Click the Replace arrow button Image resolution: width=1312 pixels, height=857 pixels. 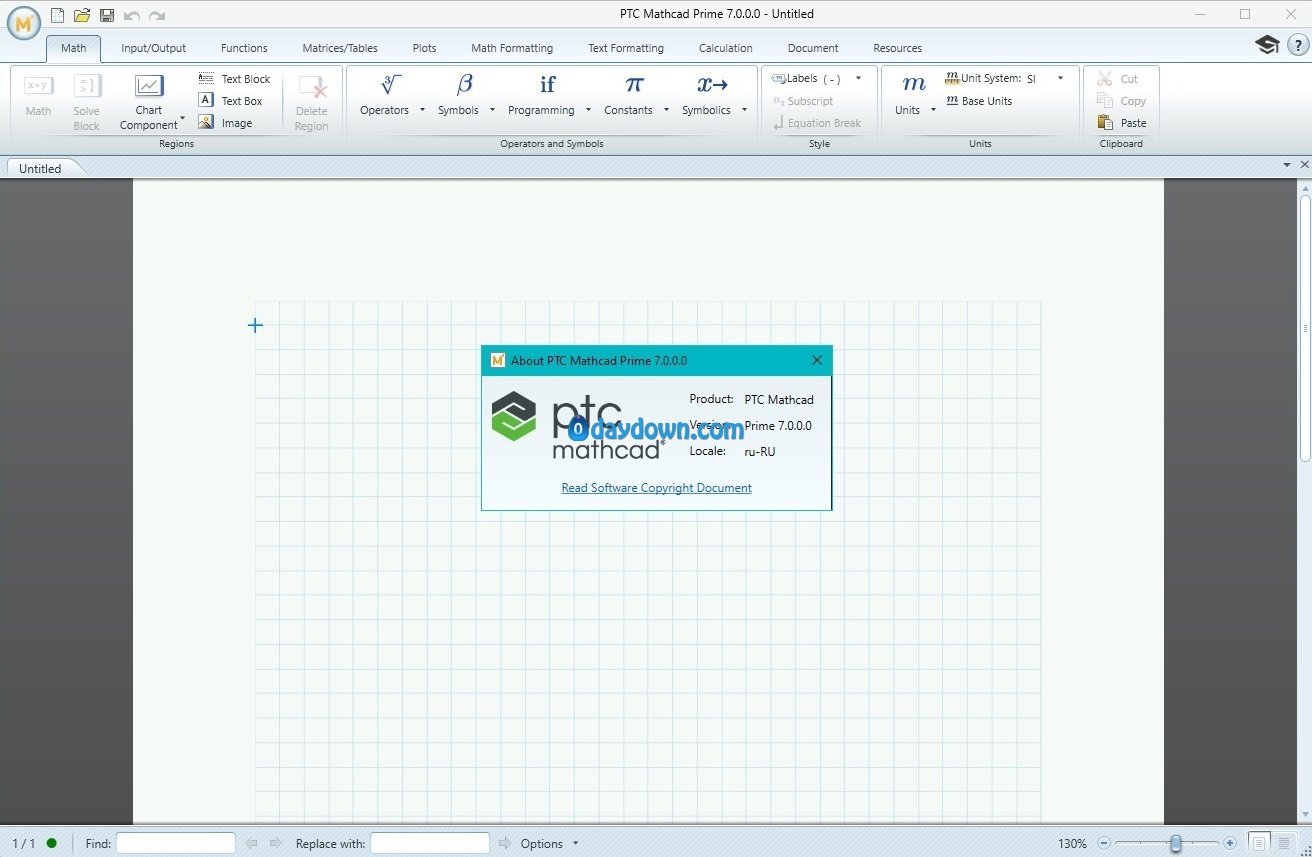(504, 843)
